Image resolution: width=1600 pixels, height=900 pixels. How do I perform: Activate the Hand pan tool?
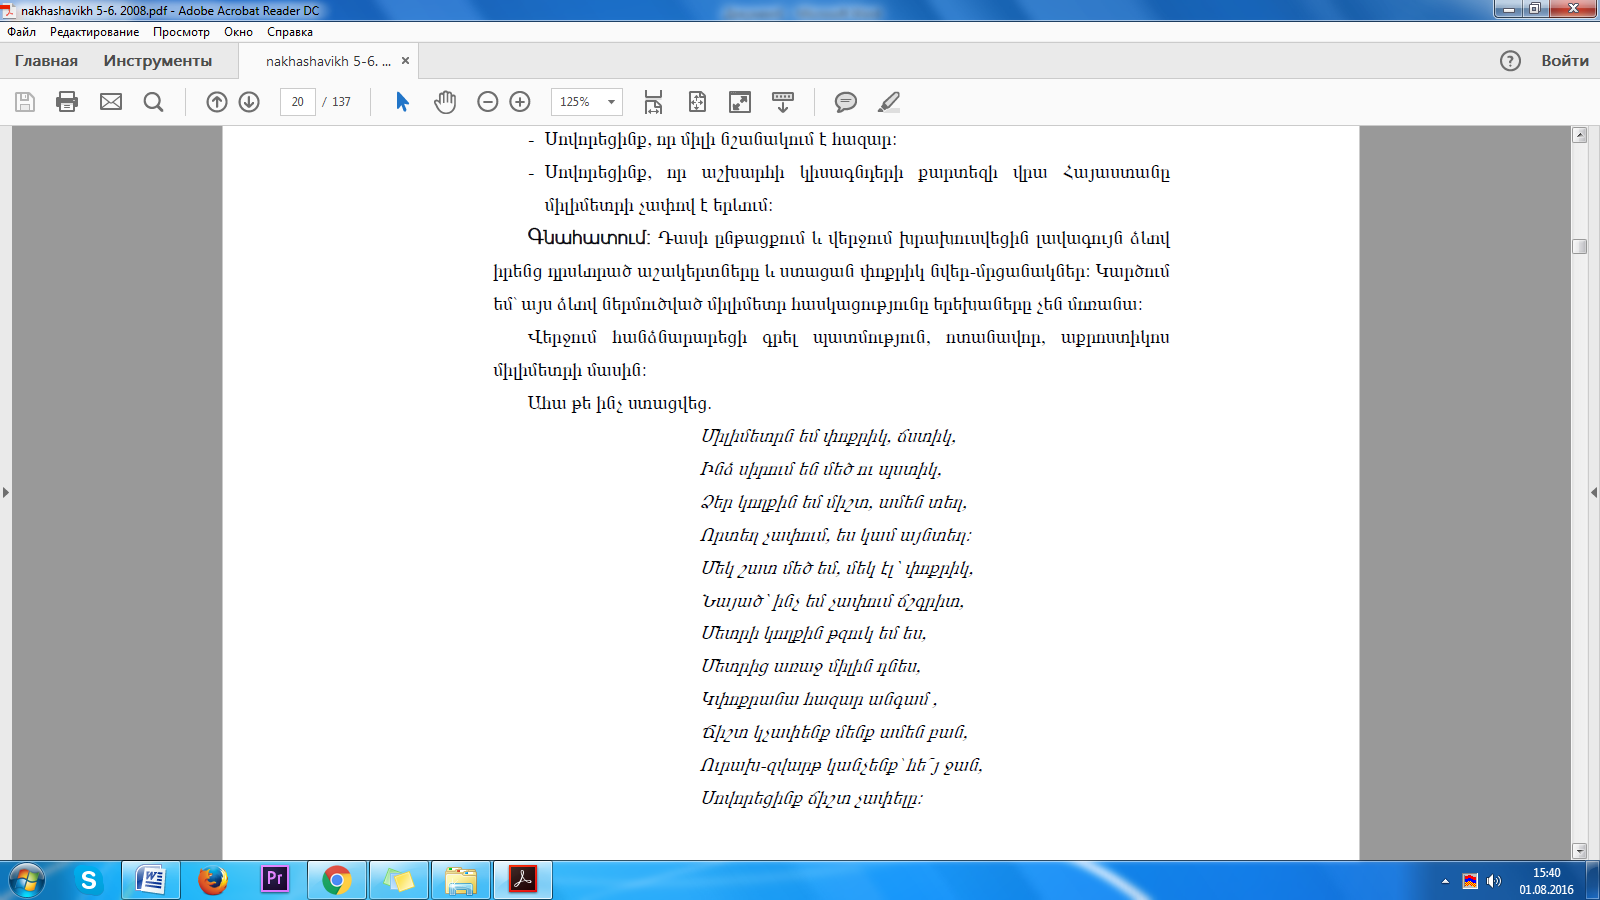click(445, 102)
